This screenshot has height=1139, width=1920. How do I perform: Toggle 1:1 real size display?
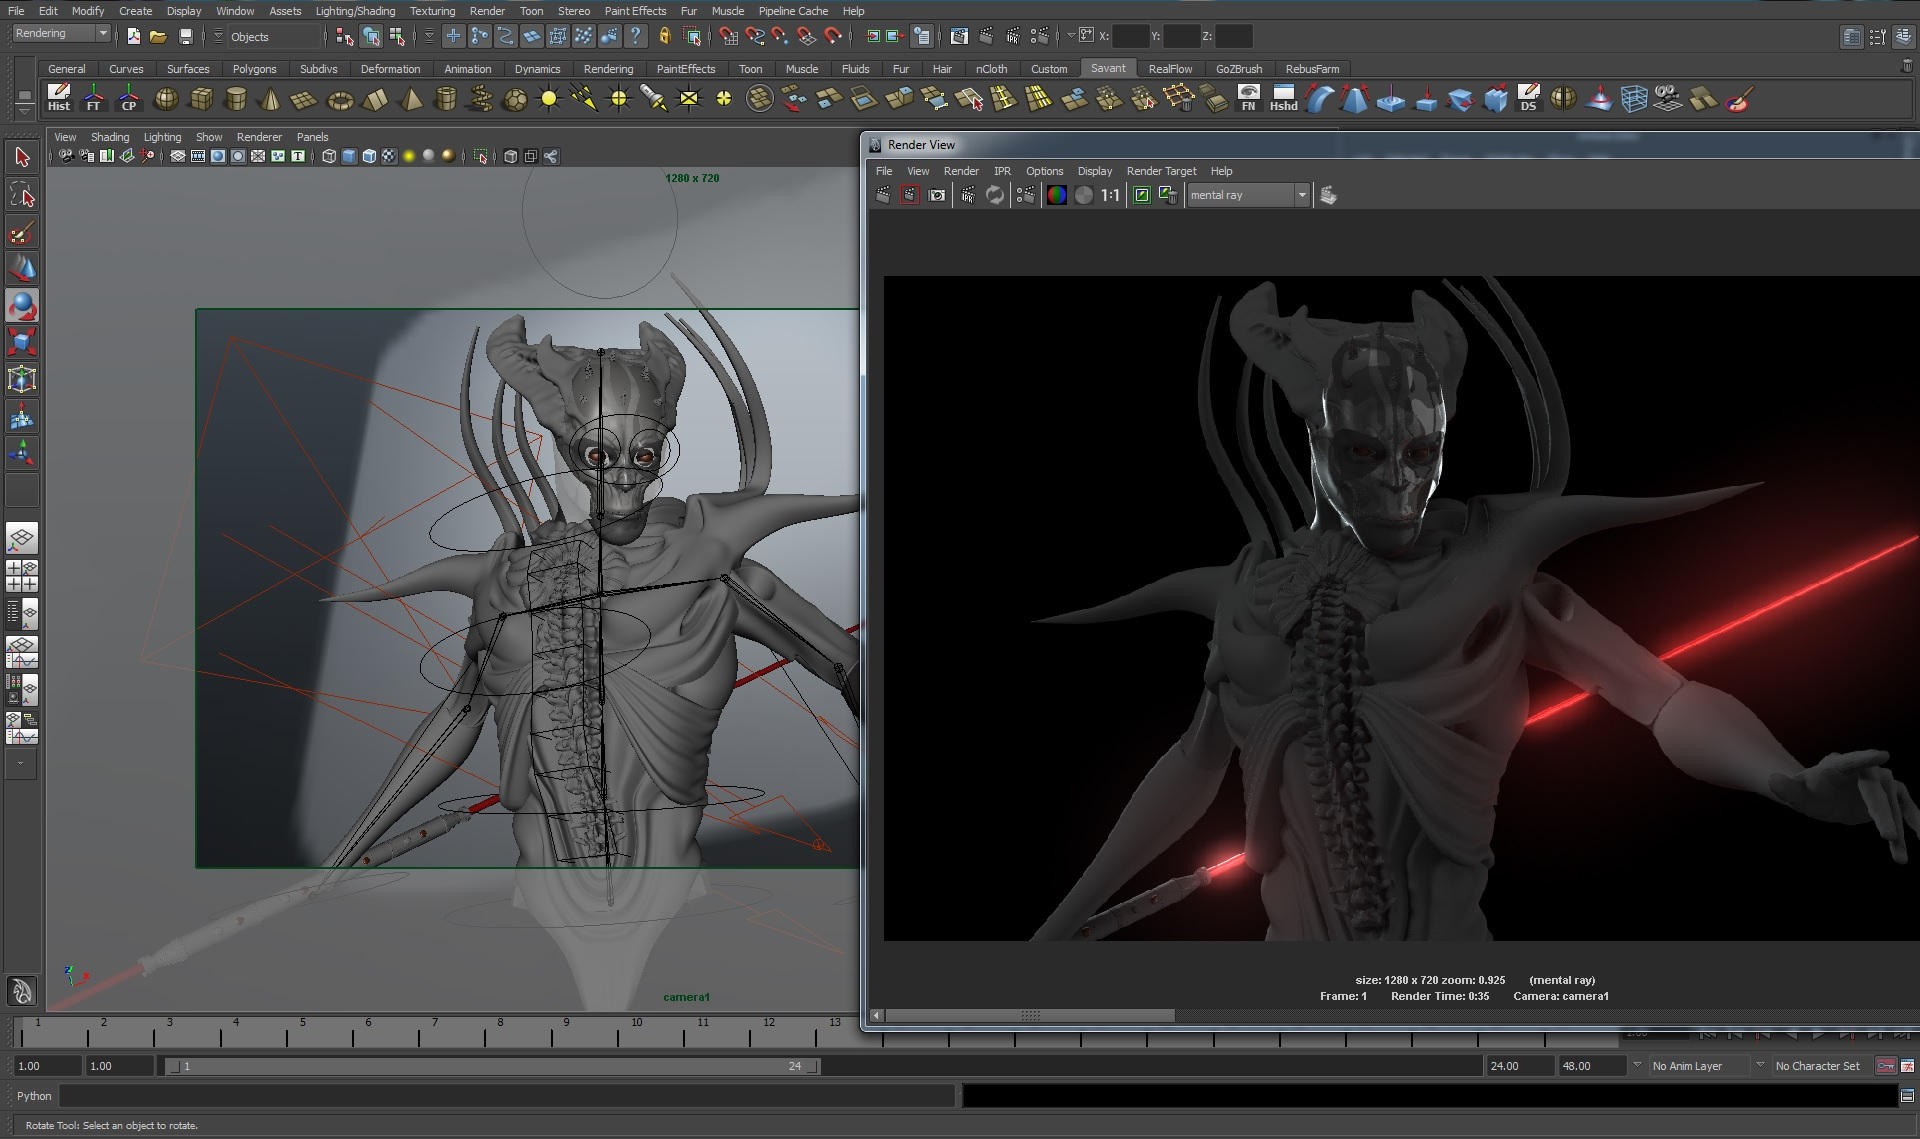click(x=1110, y=196)
